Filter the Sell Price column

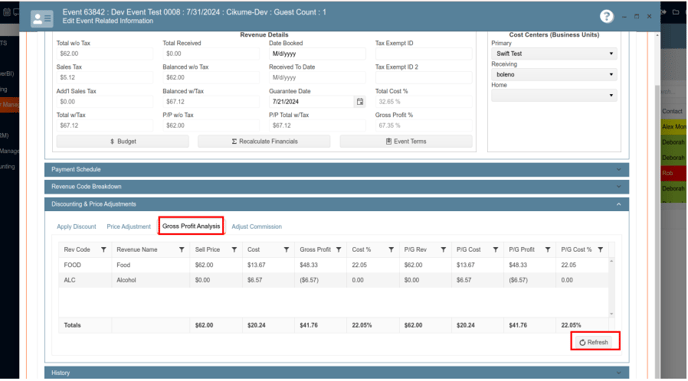[234, 250]
